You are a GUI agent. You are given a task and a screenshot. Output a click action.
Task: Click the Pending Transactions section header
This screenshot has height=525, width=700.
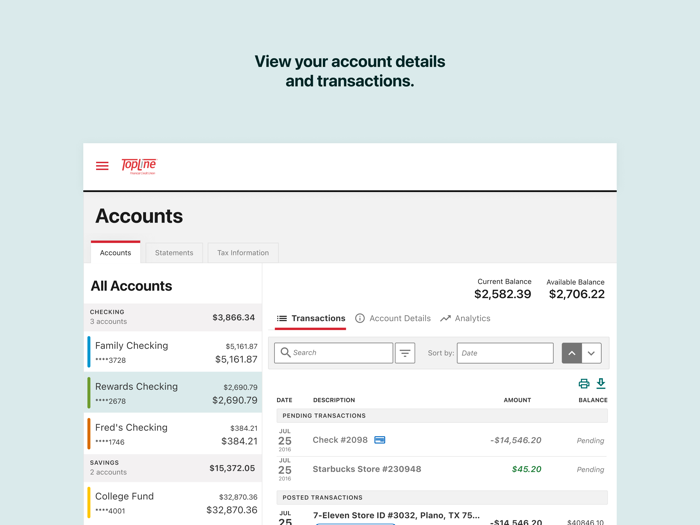442,416
